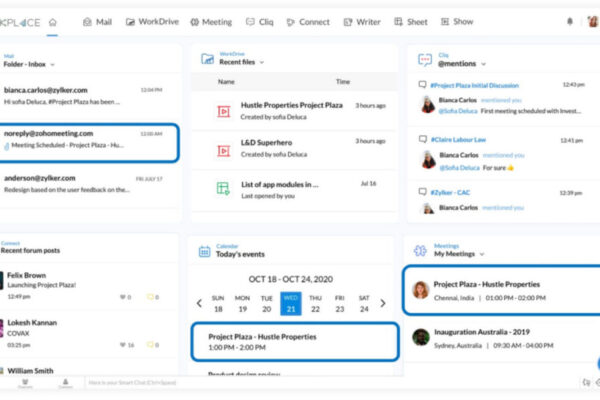Click chat bubble icon beside #Zylker - CAC
The image size is (600, 400).
[x=422, y=192]
